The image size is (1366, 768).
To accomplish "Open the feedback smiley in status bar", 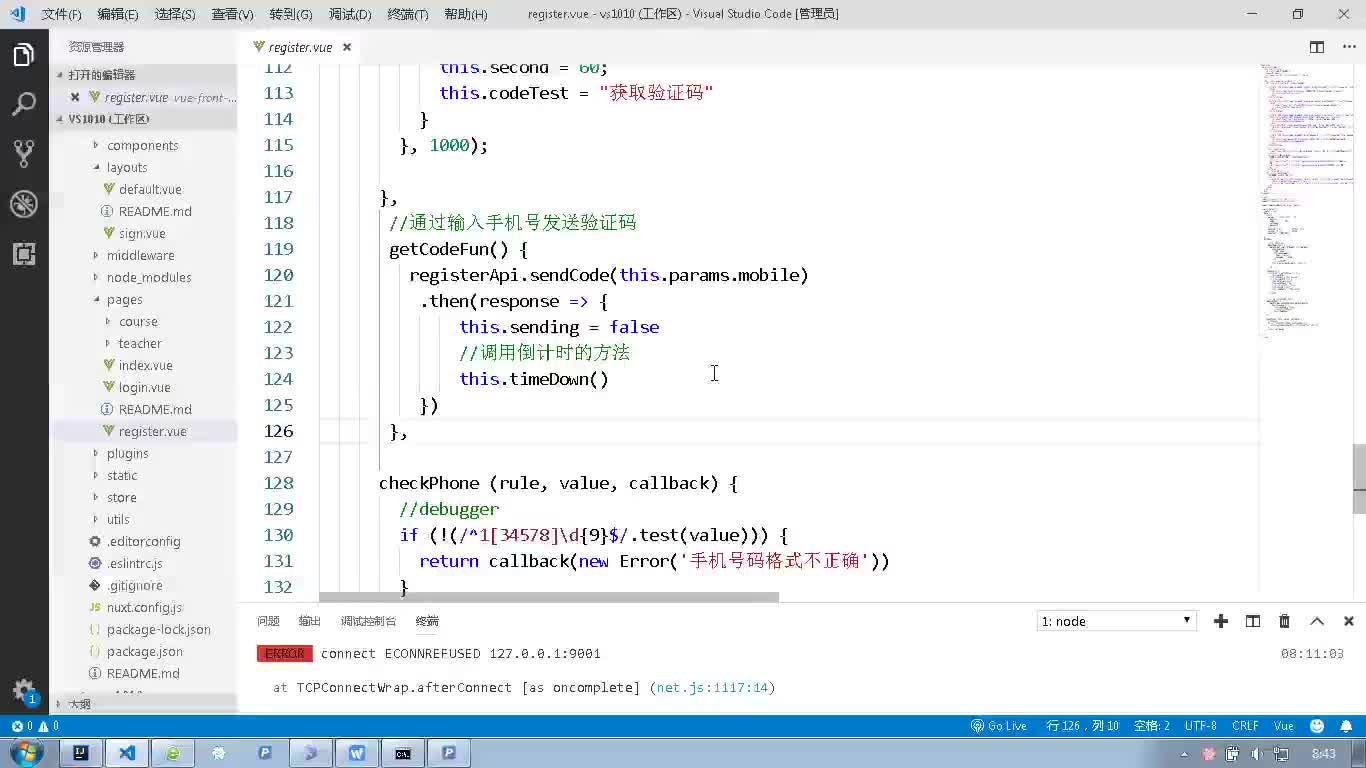I will tap(1317, 726).
